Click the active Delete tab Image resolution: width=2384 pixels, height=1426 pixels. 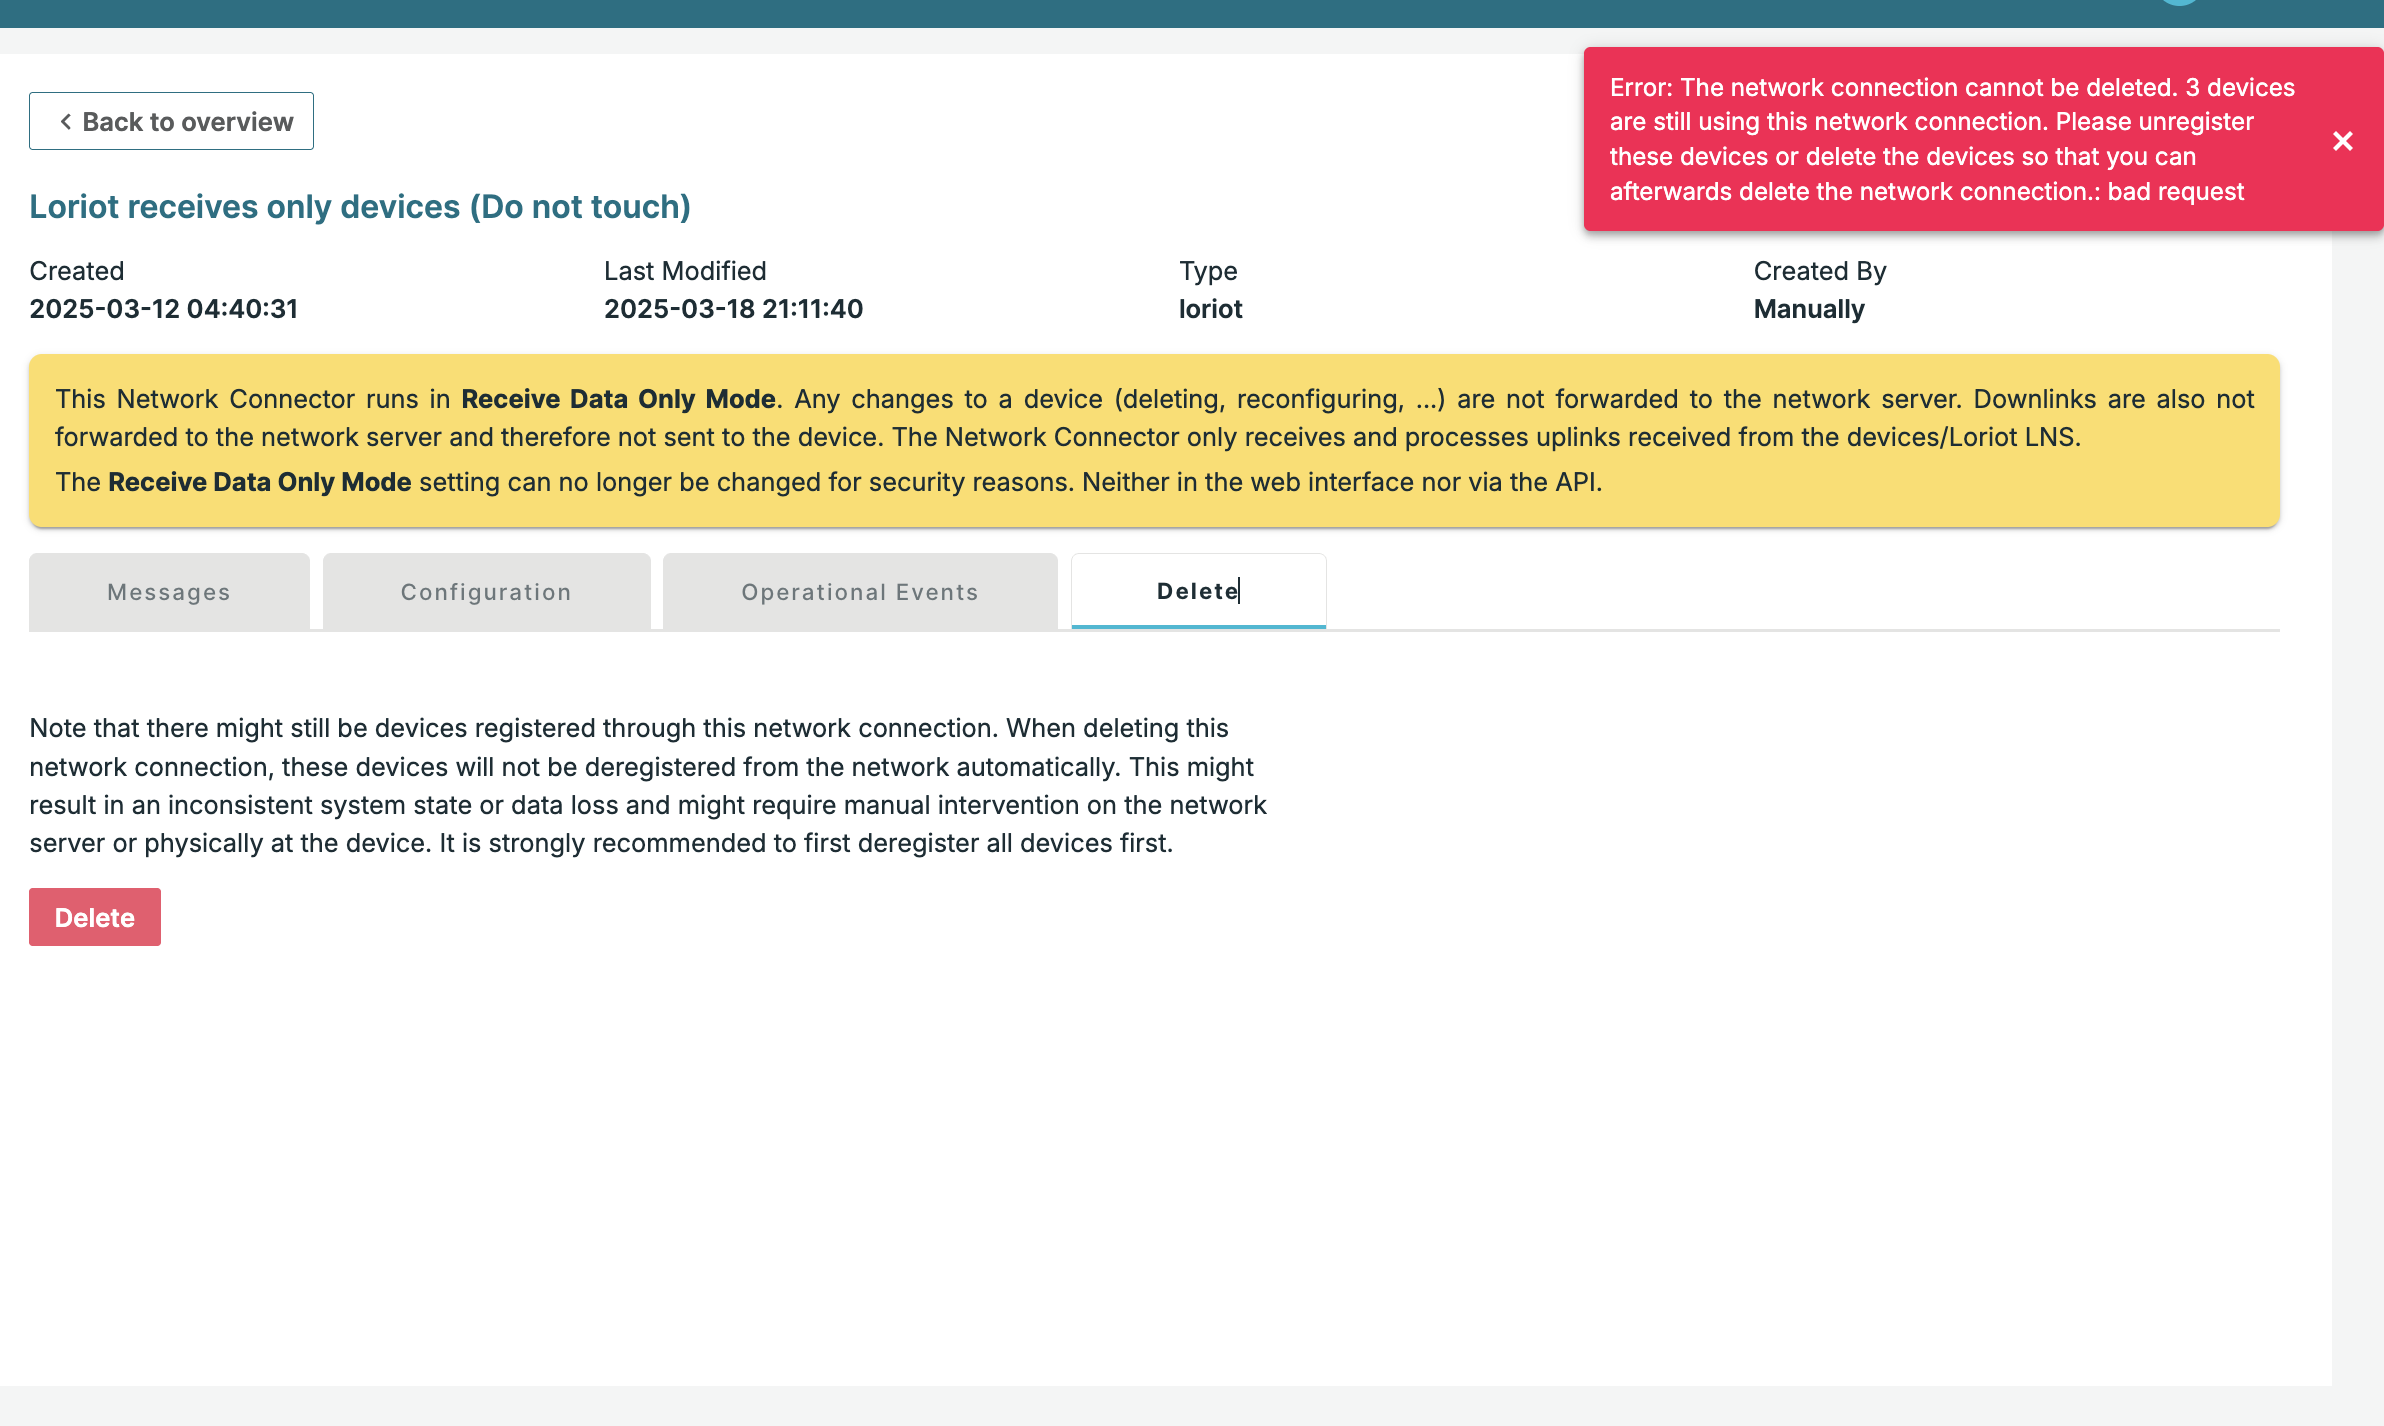pos(1198,591)
